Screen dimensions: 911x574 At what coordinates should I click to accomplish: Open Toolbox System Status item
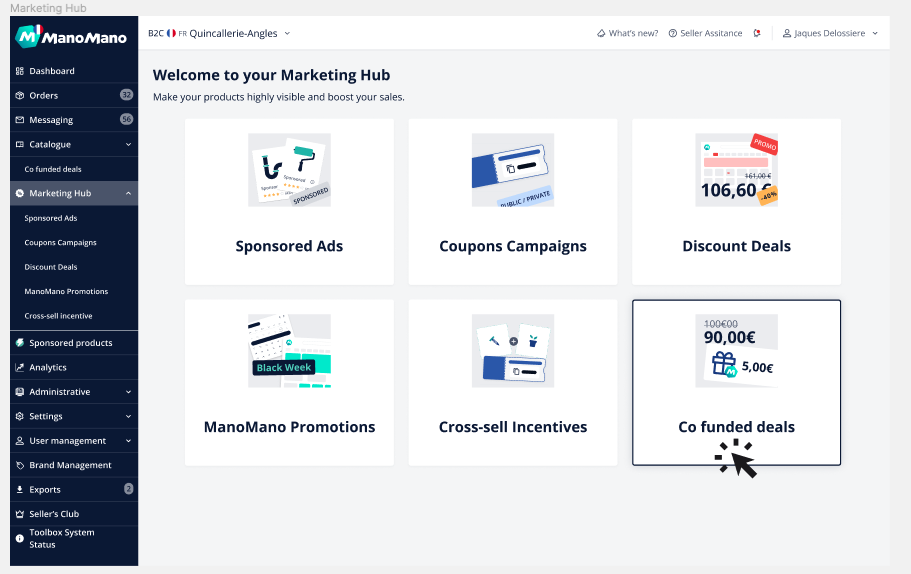pos(74,539)
